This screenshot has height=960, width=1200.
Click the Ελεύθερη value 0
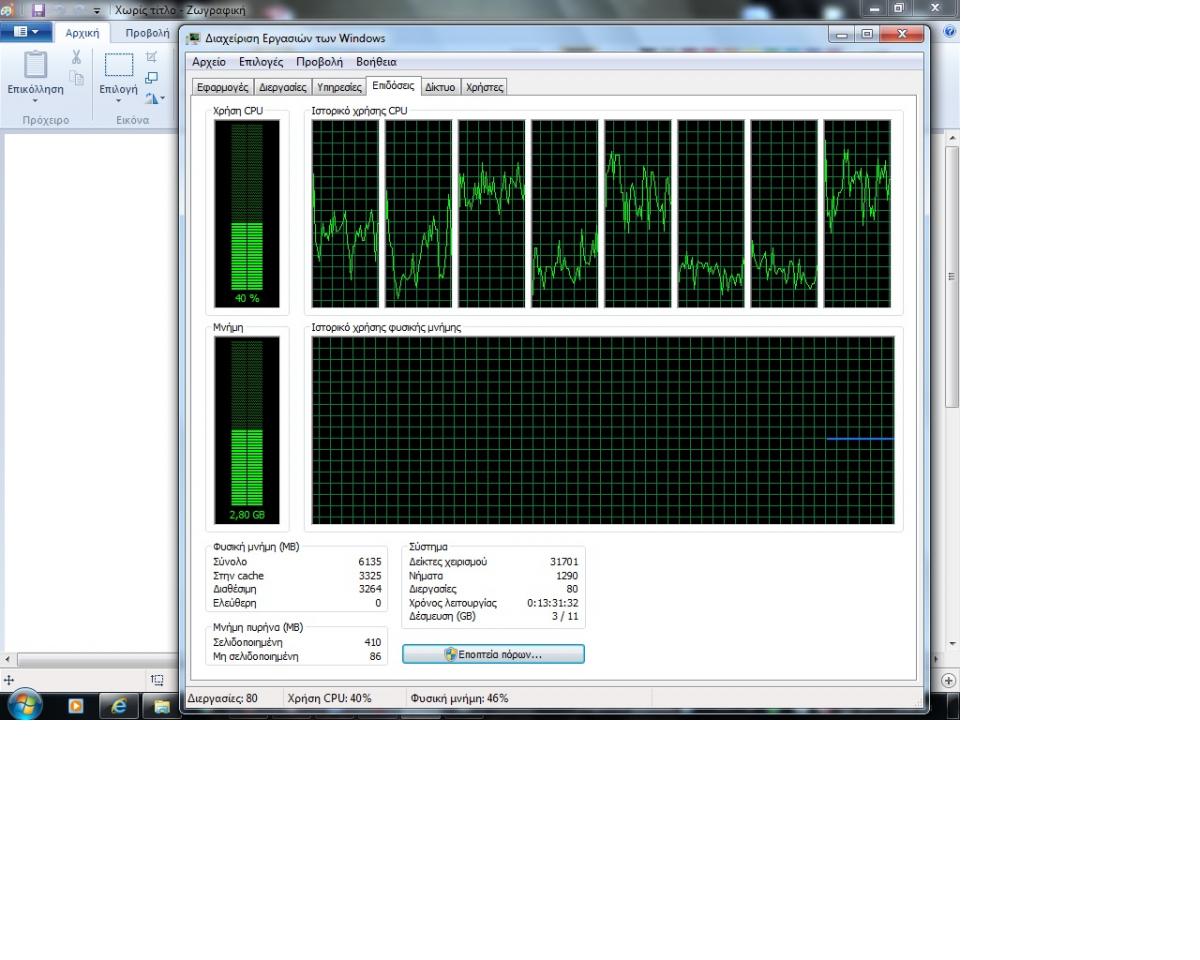(x=379, y=604)
